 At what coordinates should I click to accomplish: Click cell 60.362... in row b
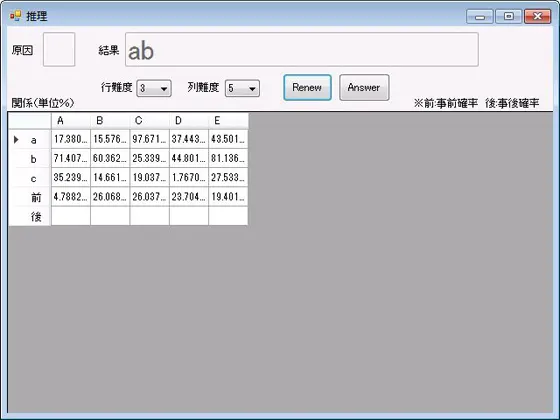click(110, 158)
